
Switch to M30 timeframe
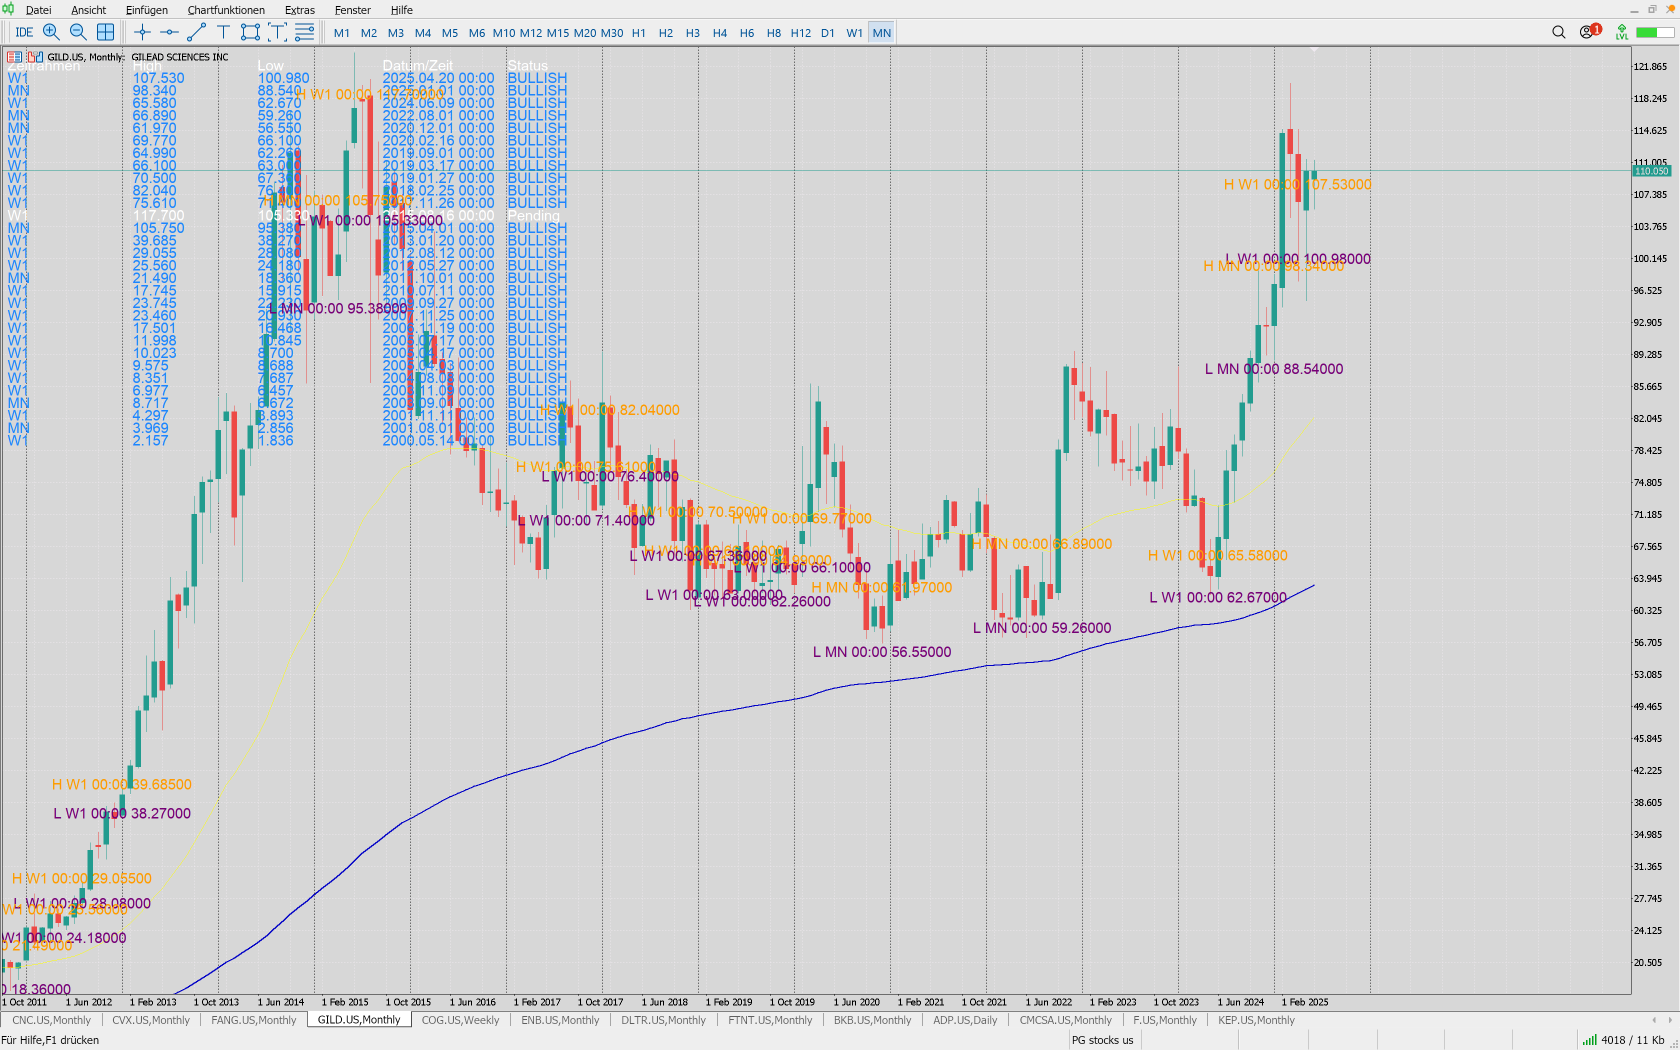(x=612, y=33)
